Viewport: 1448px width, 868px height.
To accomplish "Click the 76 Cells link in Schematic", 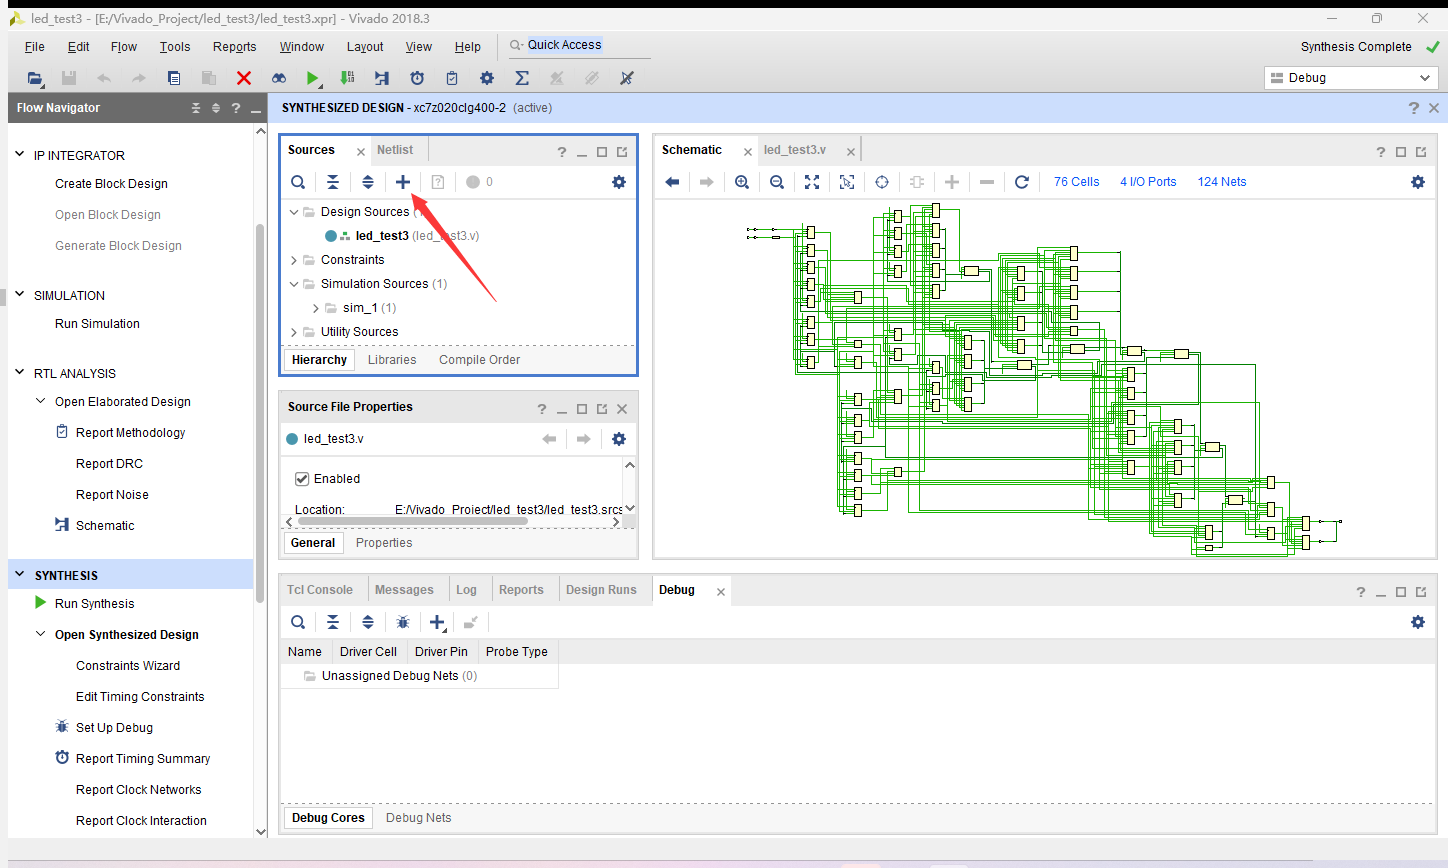I will [1076, 181].
